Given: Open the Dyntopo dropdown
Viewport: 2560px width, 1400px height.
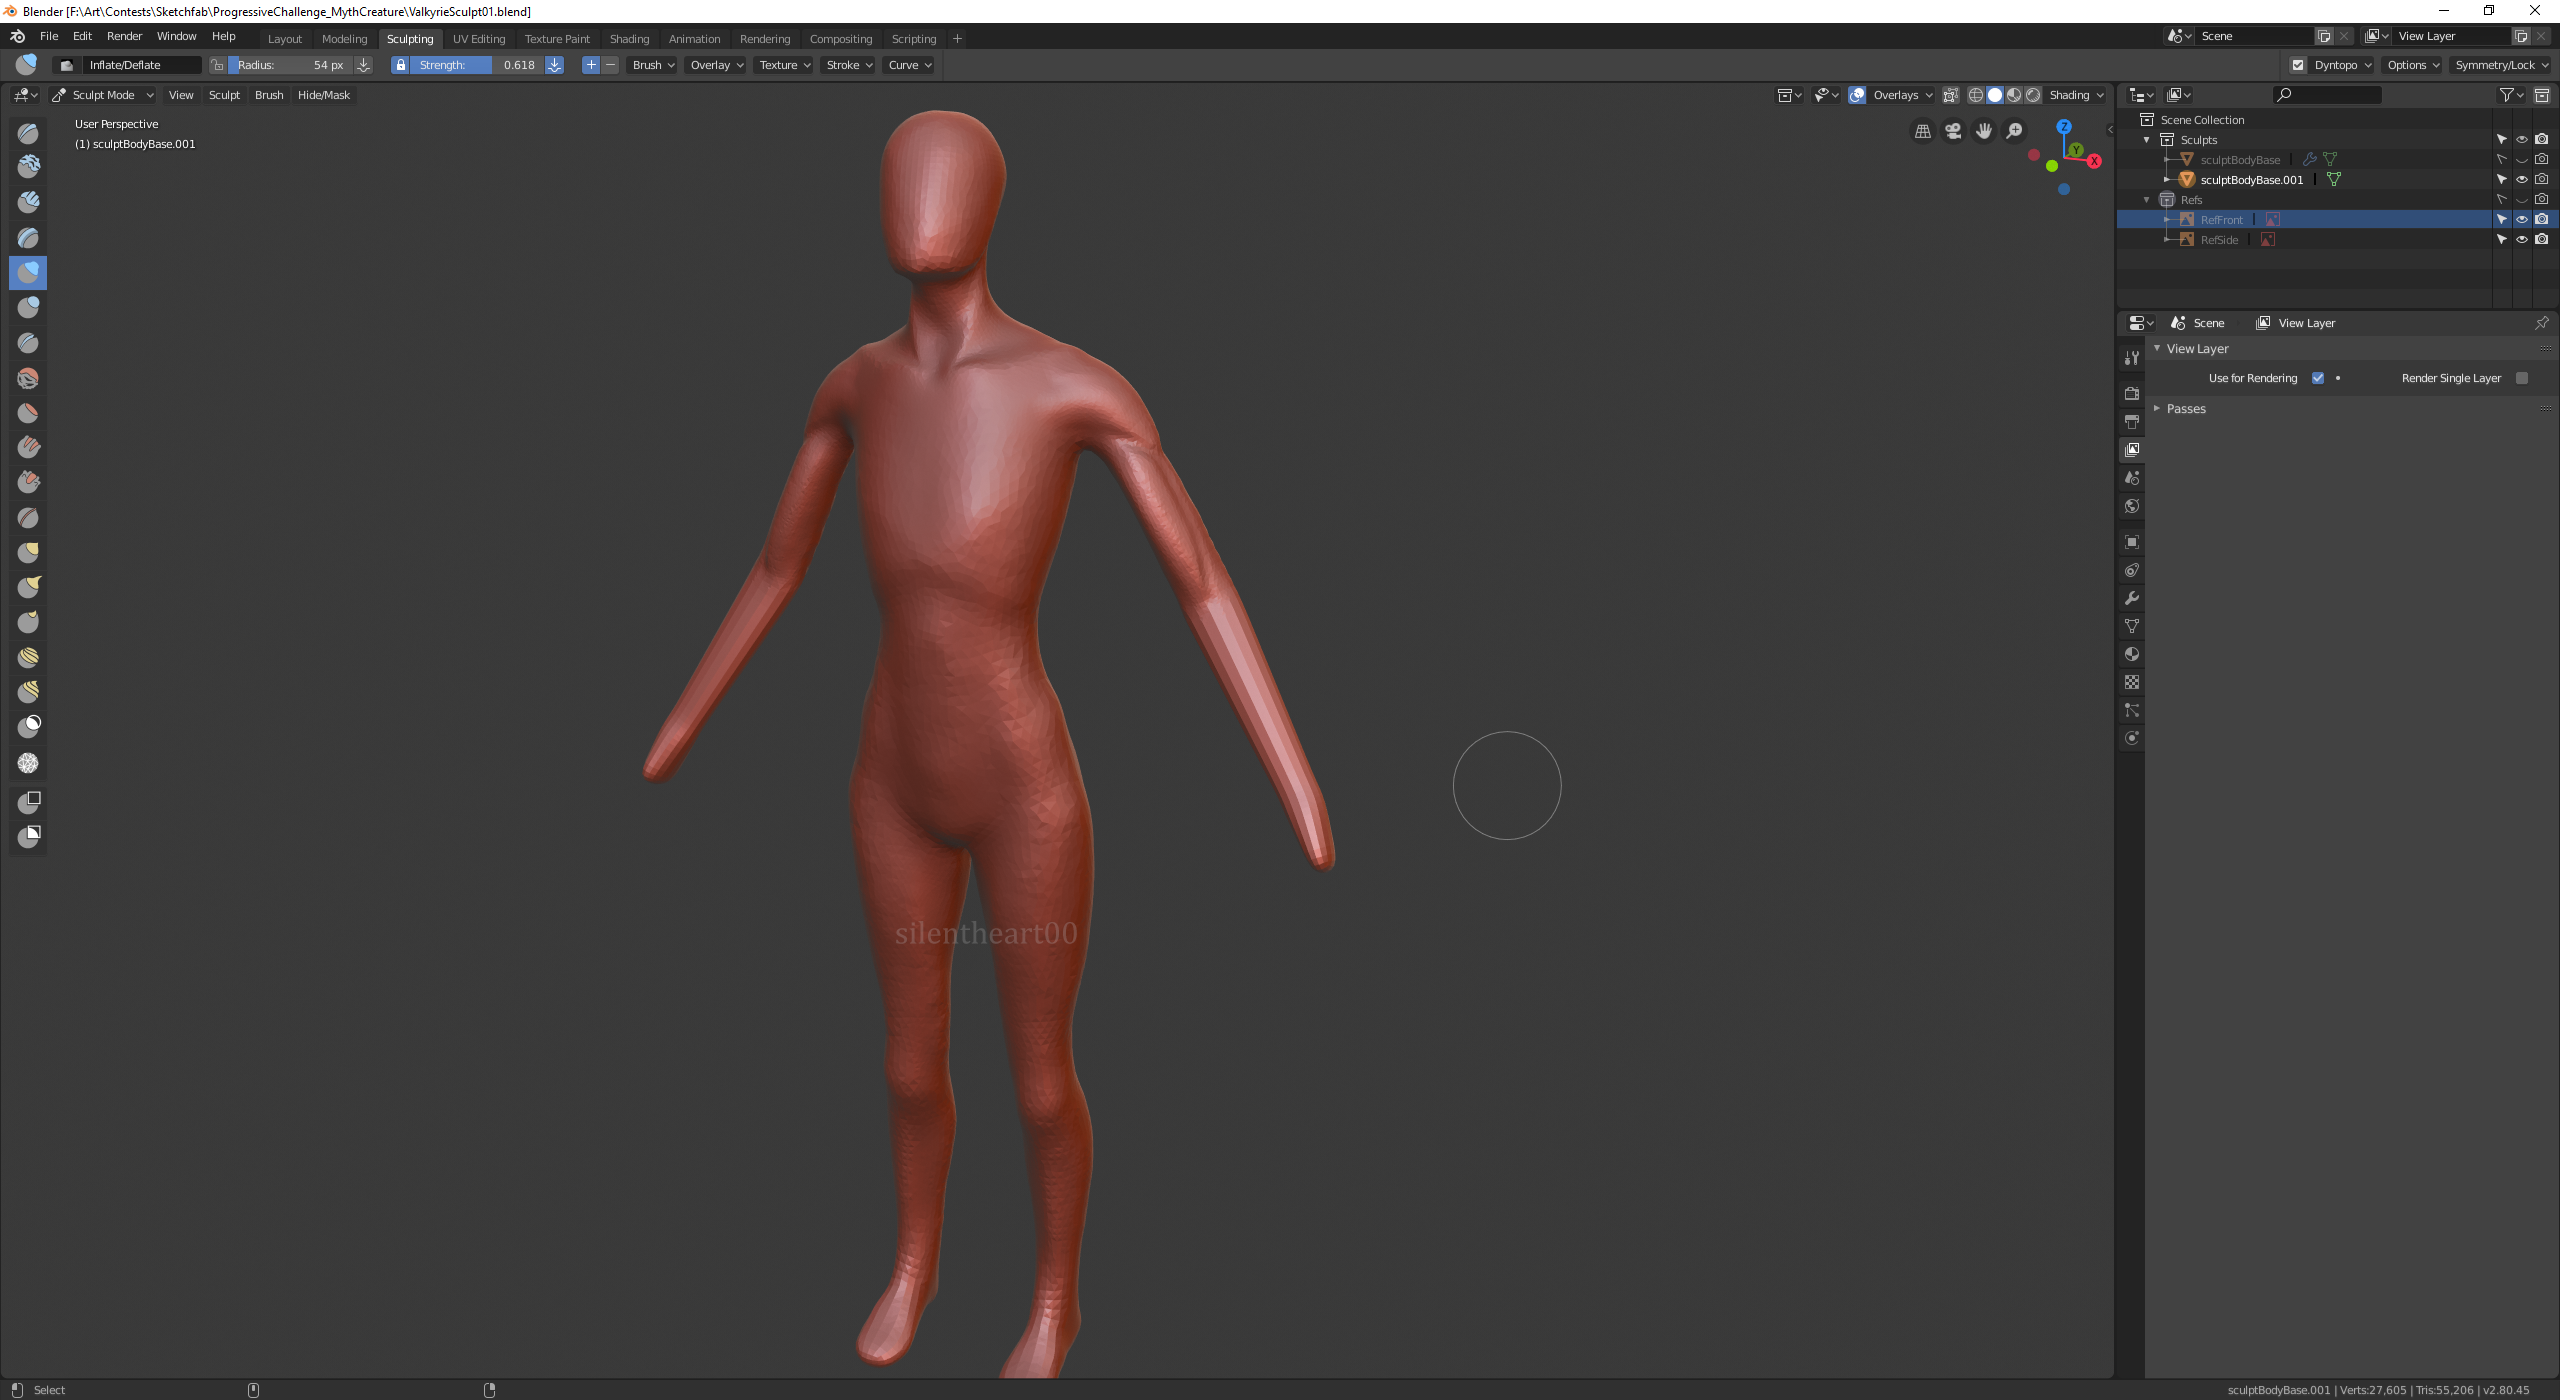Looking at the screenshot, I should pyautogui.click(x=2342, y=65).
